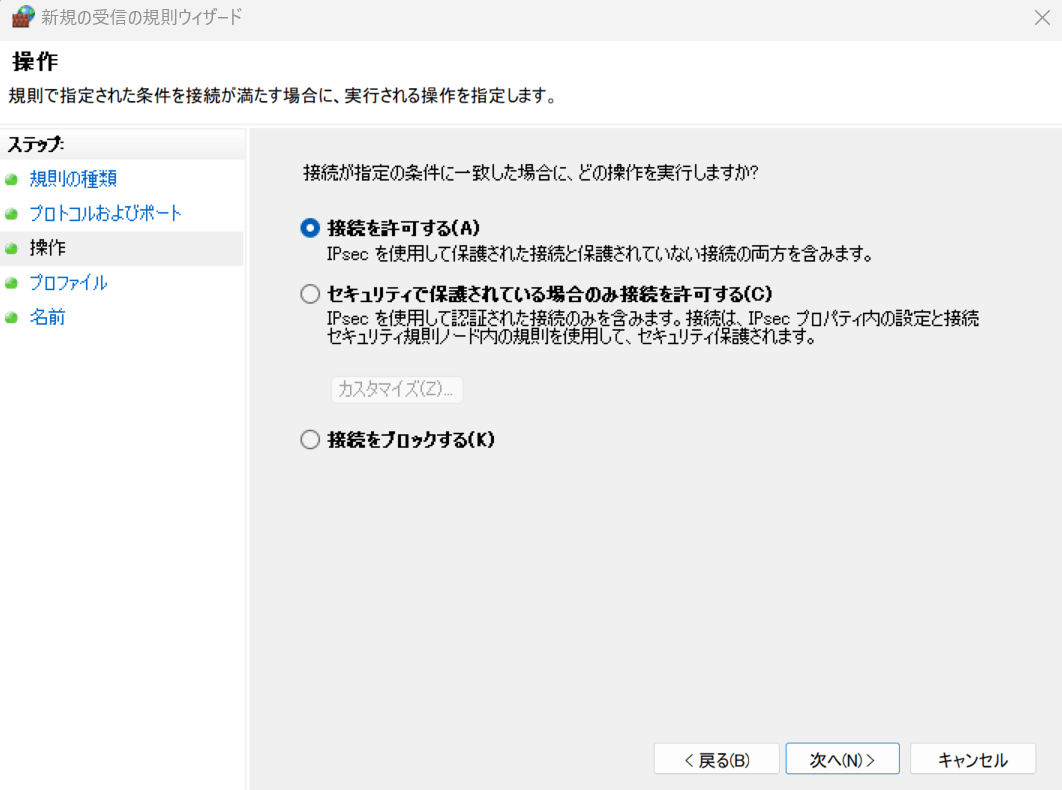
Task: Go back with < 戻る(B) button
Action: (717, 760)
